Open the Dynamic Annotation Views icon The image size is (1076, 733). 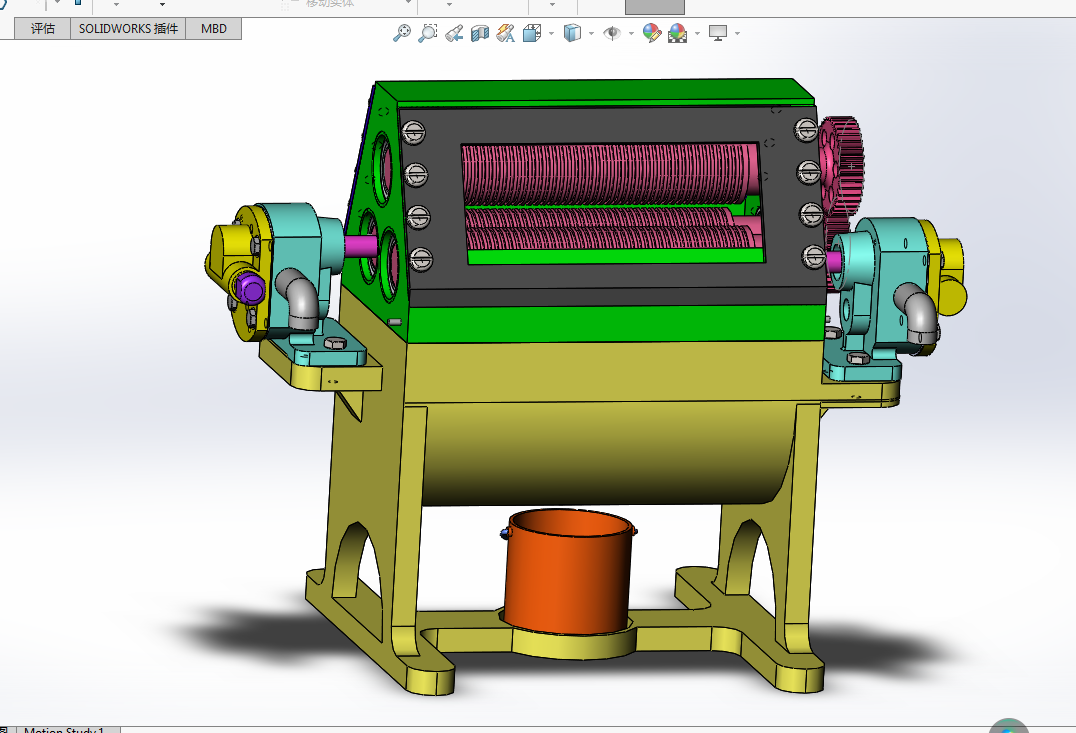(x=506, y=33)
